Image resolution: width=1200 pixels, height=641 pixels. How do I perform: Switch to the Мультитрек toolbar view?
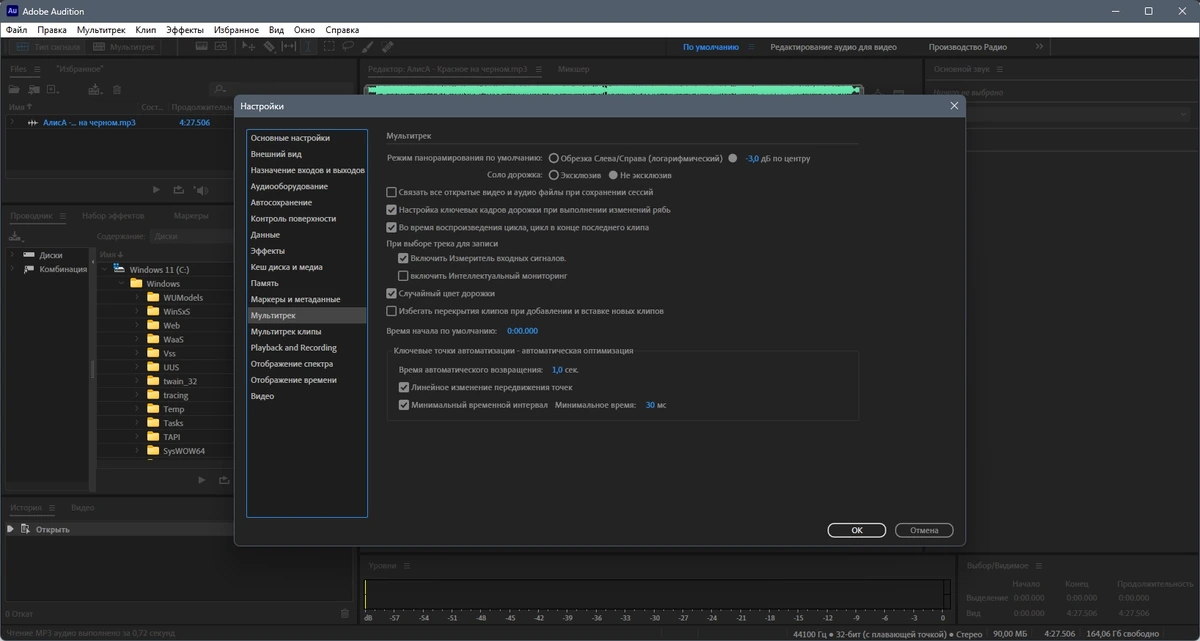tap(124, 47)
